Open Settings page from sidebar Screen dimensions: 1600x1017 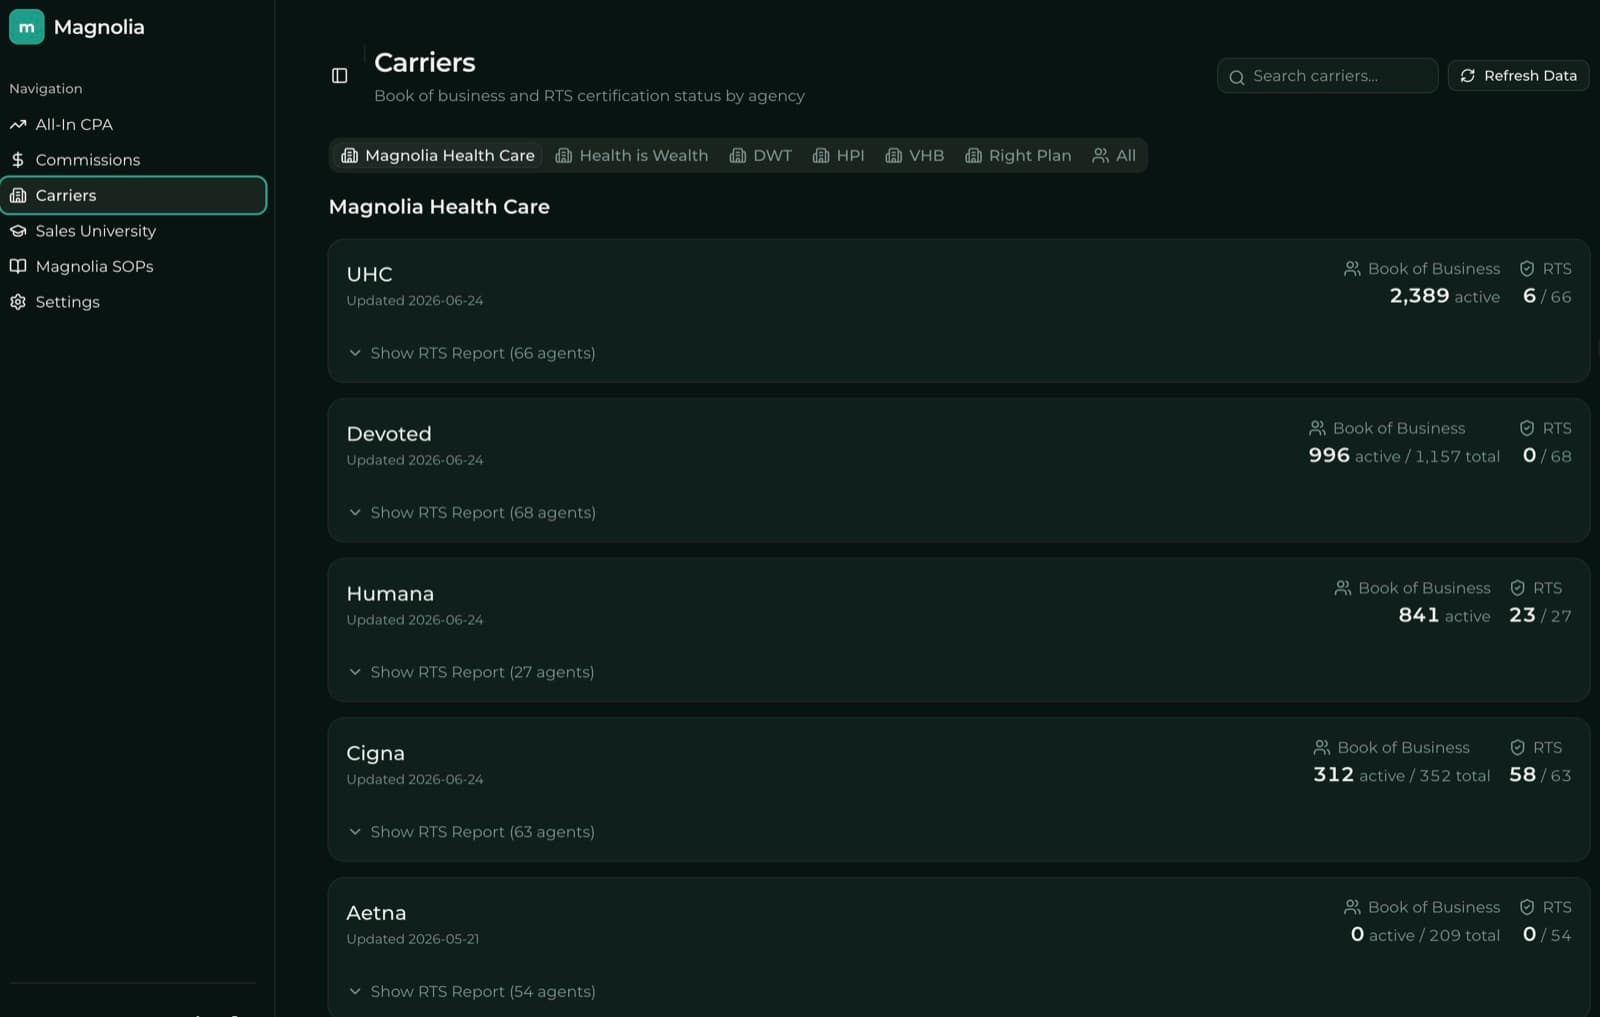click(134, 302)
